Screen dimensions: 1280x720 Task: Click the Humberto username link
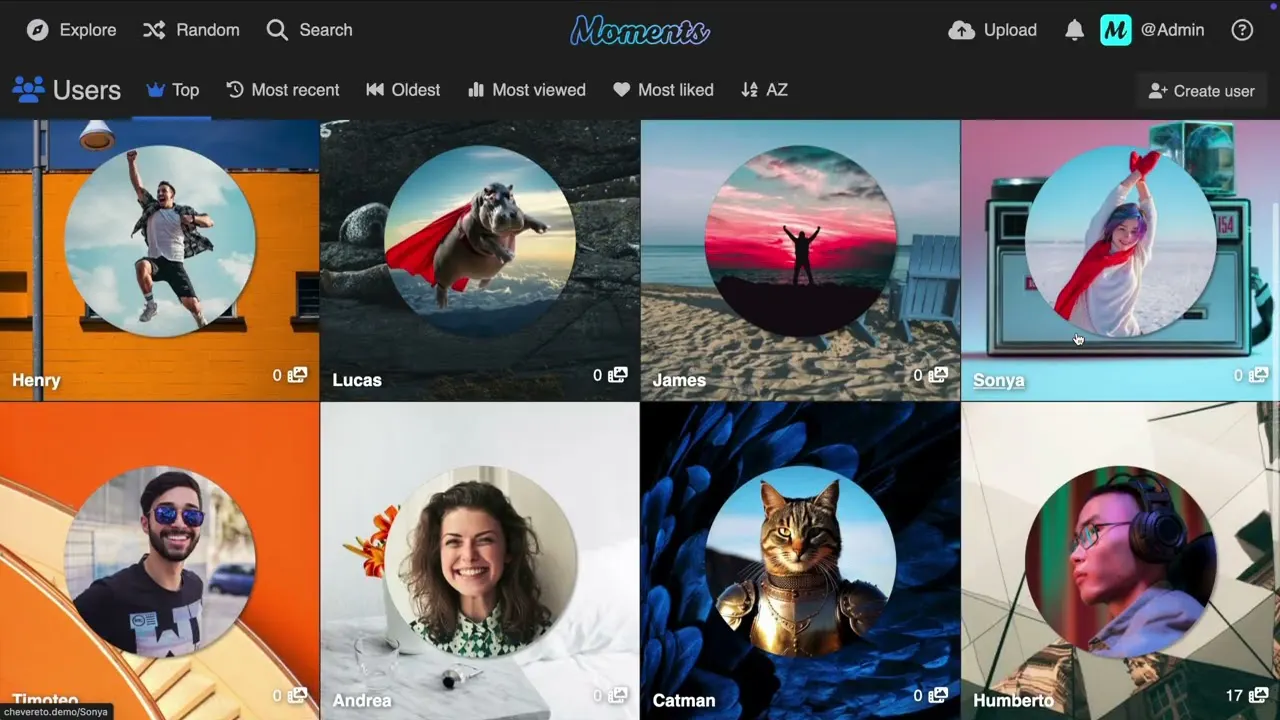tap(1013, 700)
